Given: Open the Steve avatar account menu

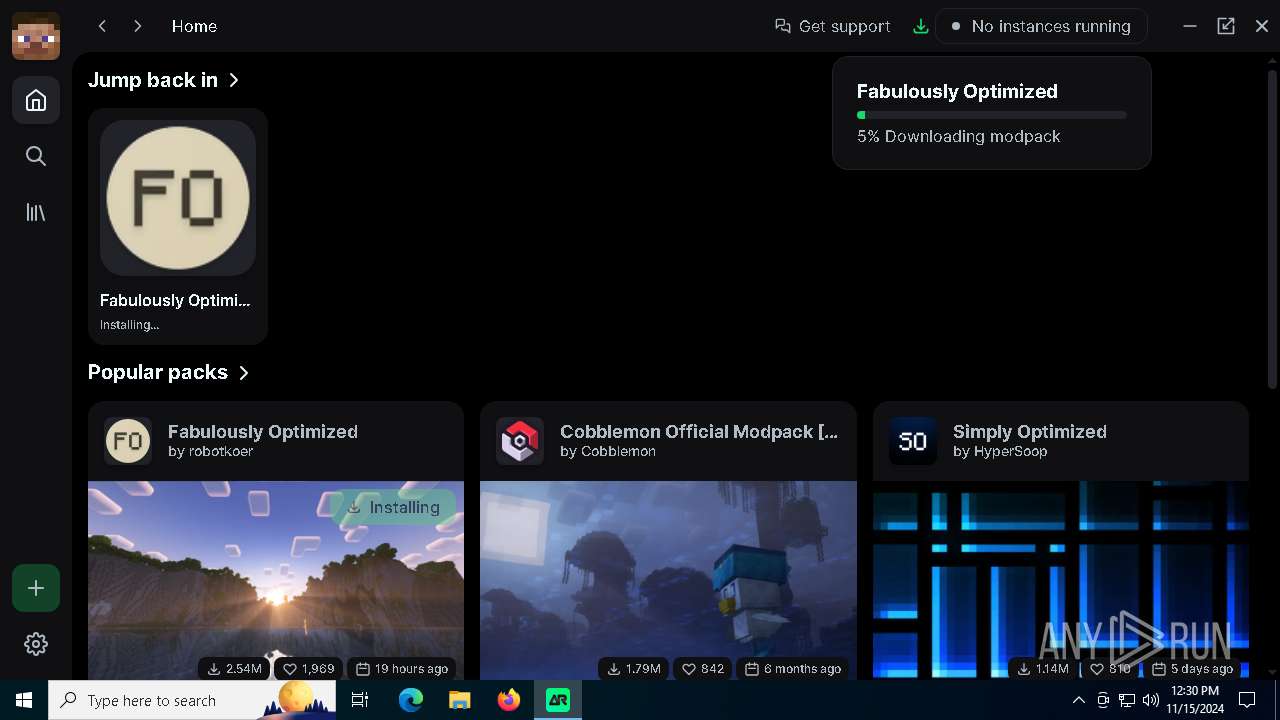Looking at the screenshot, I should tap(36, 36).
